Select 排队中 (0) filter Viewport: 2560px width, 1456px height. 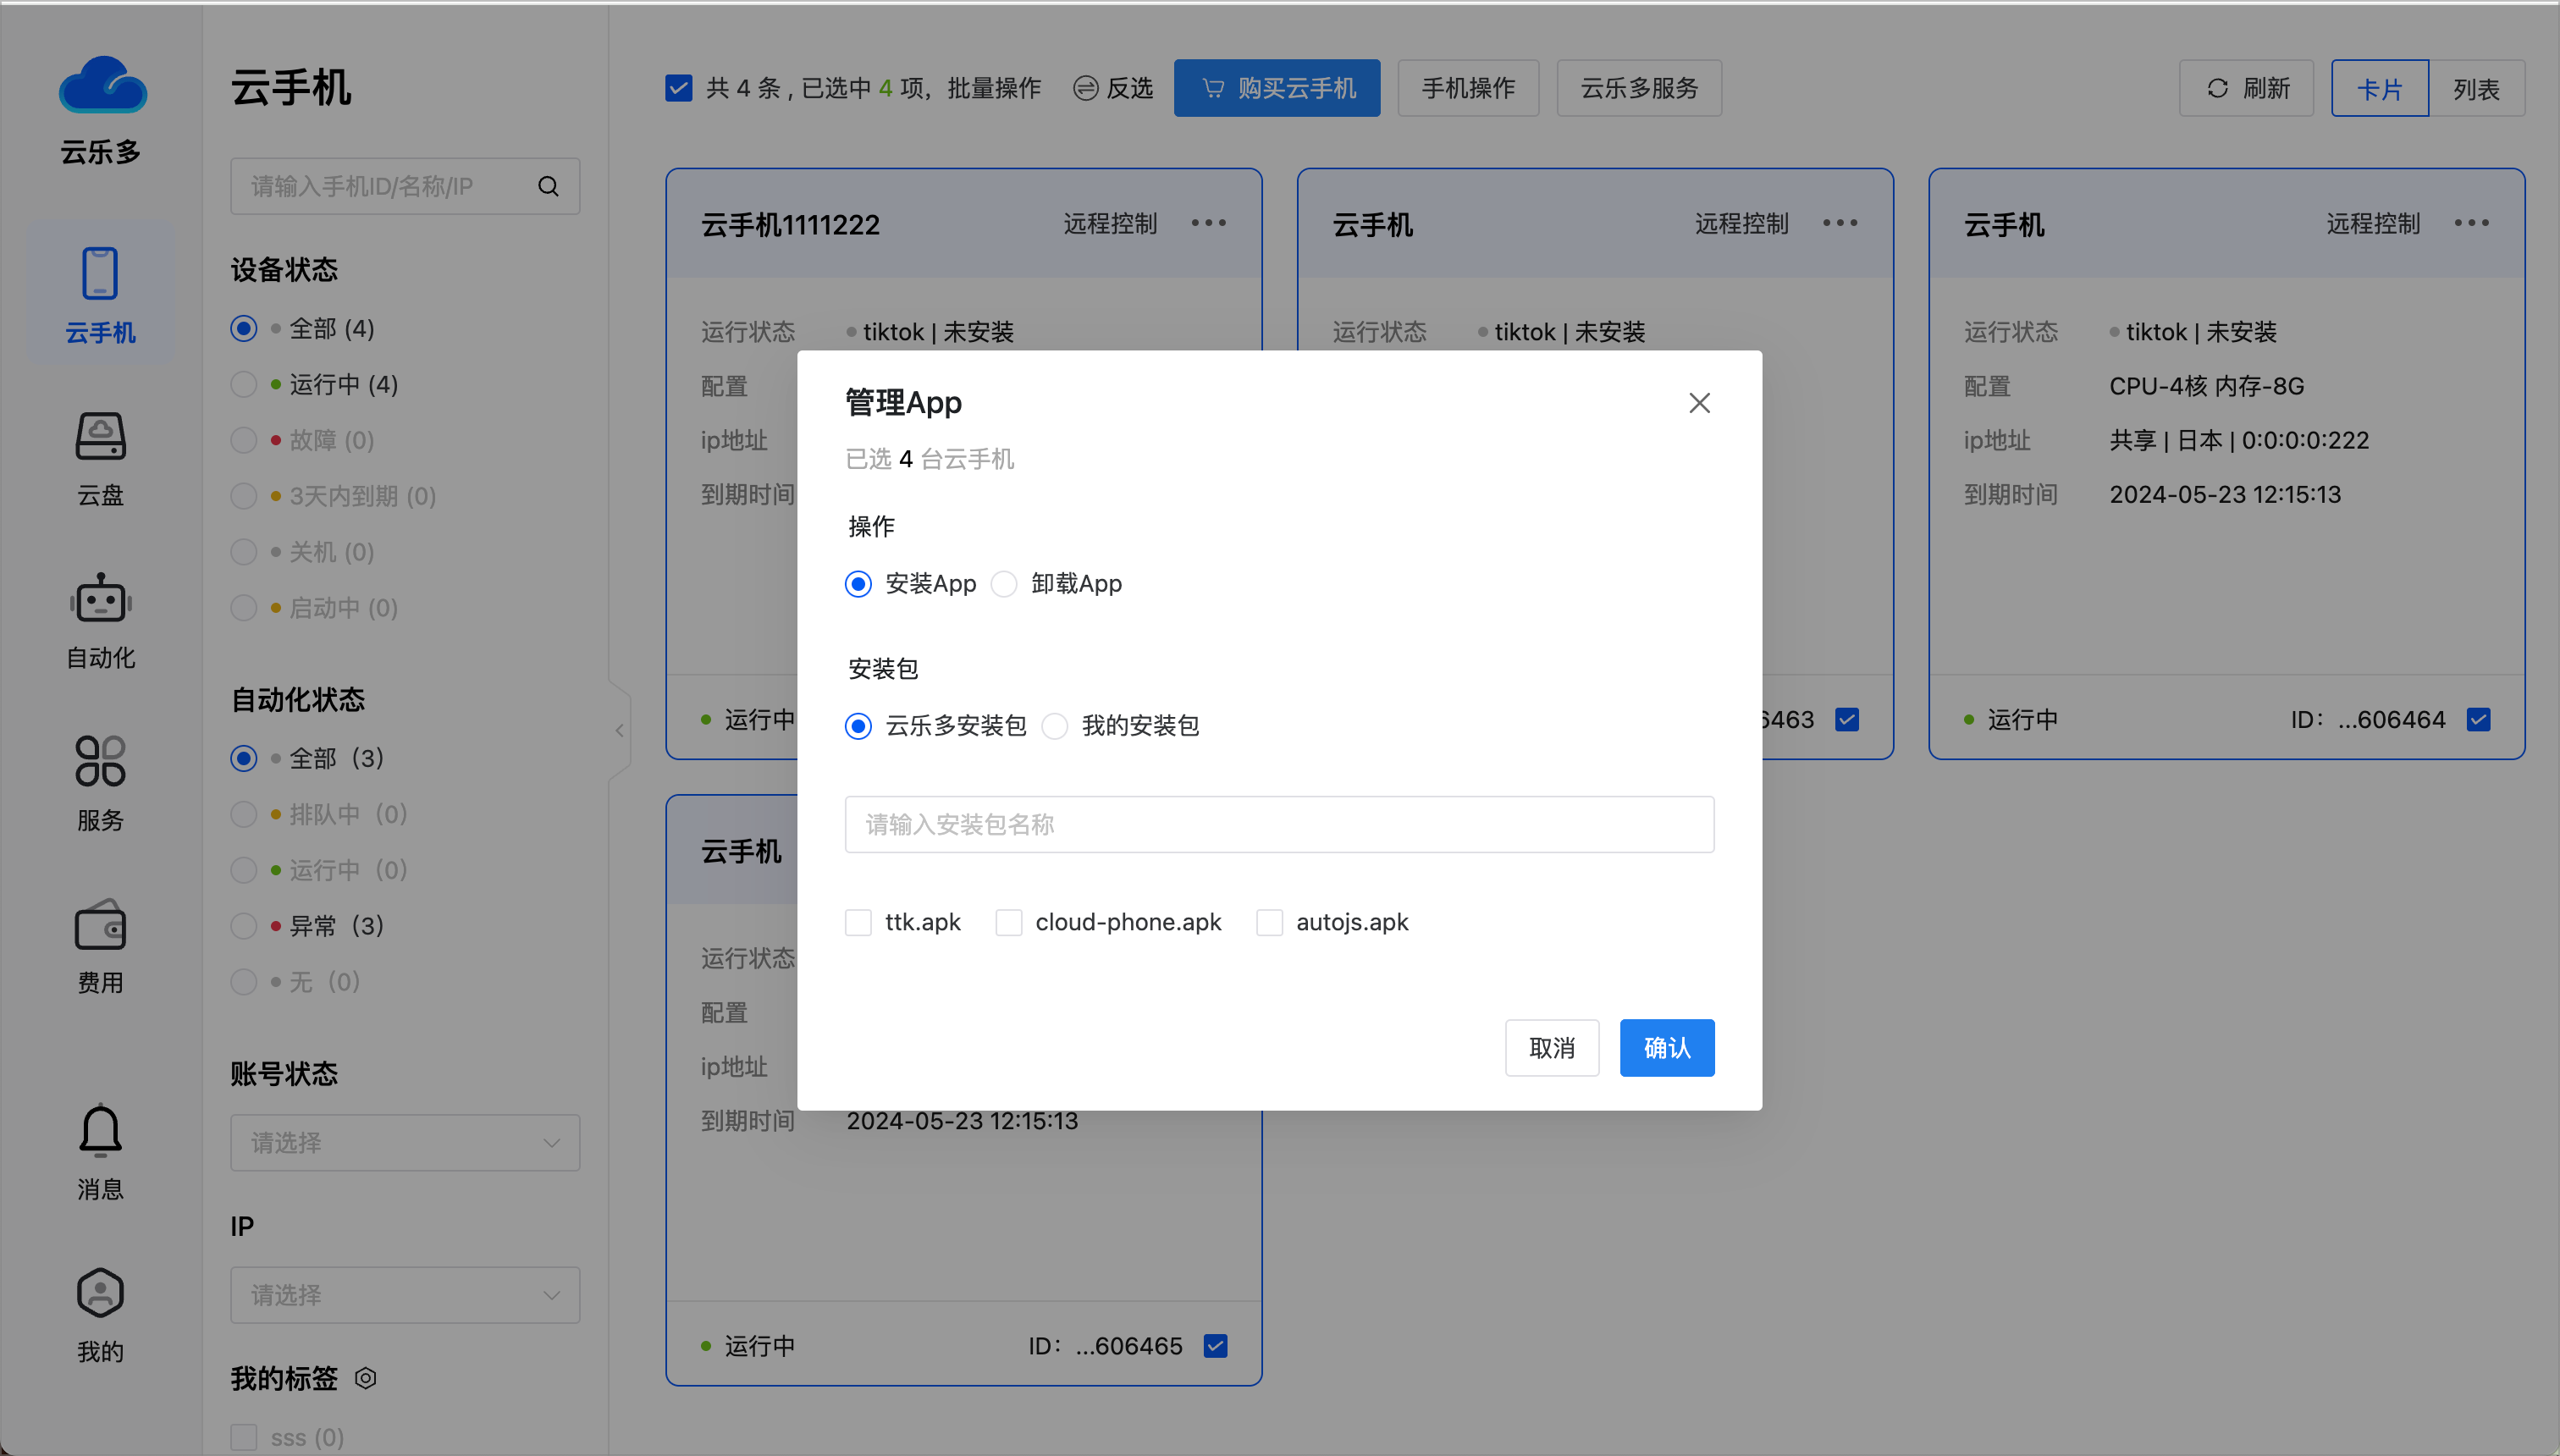243,814
